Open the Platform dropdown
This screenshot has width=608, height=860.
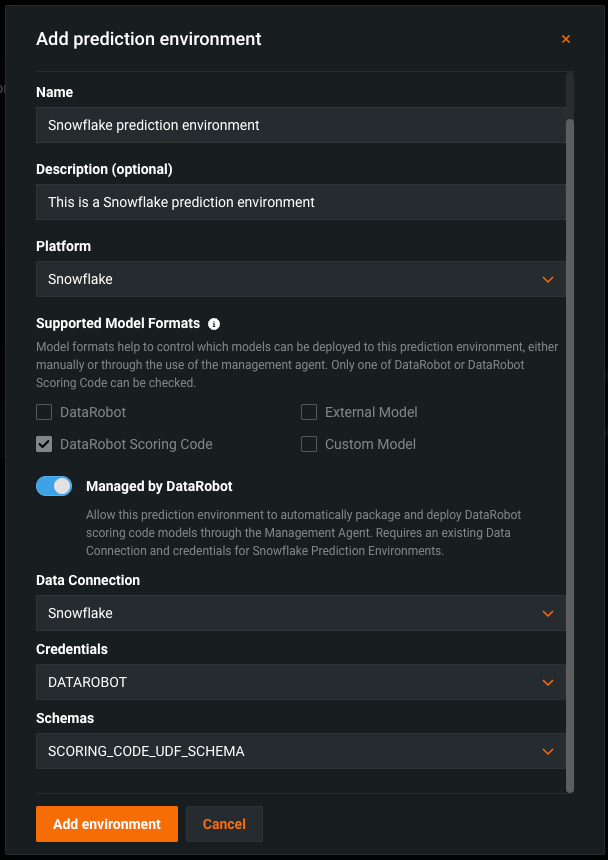(300, 279)
